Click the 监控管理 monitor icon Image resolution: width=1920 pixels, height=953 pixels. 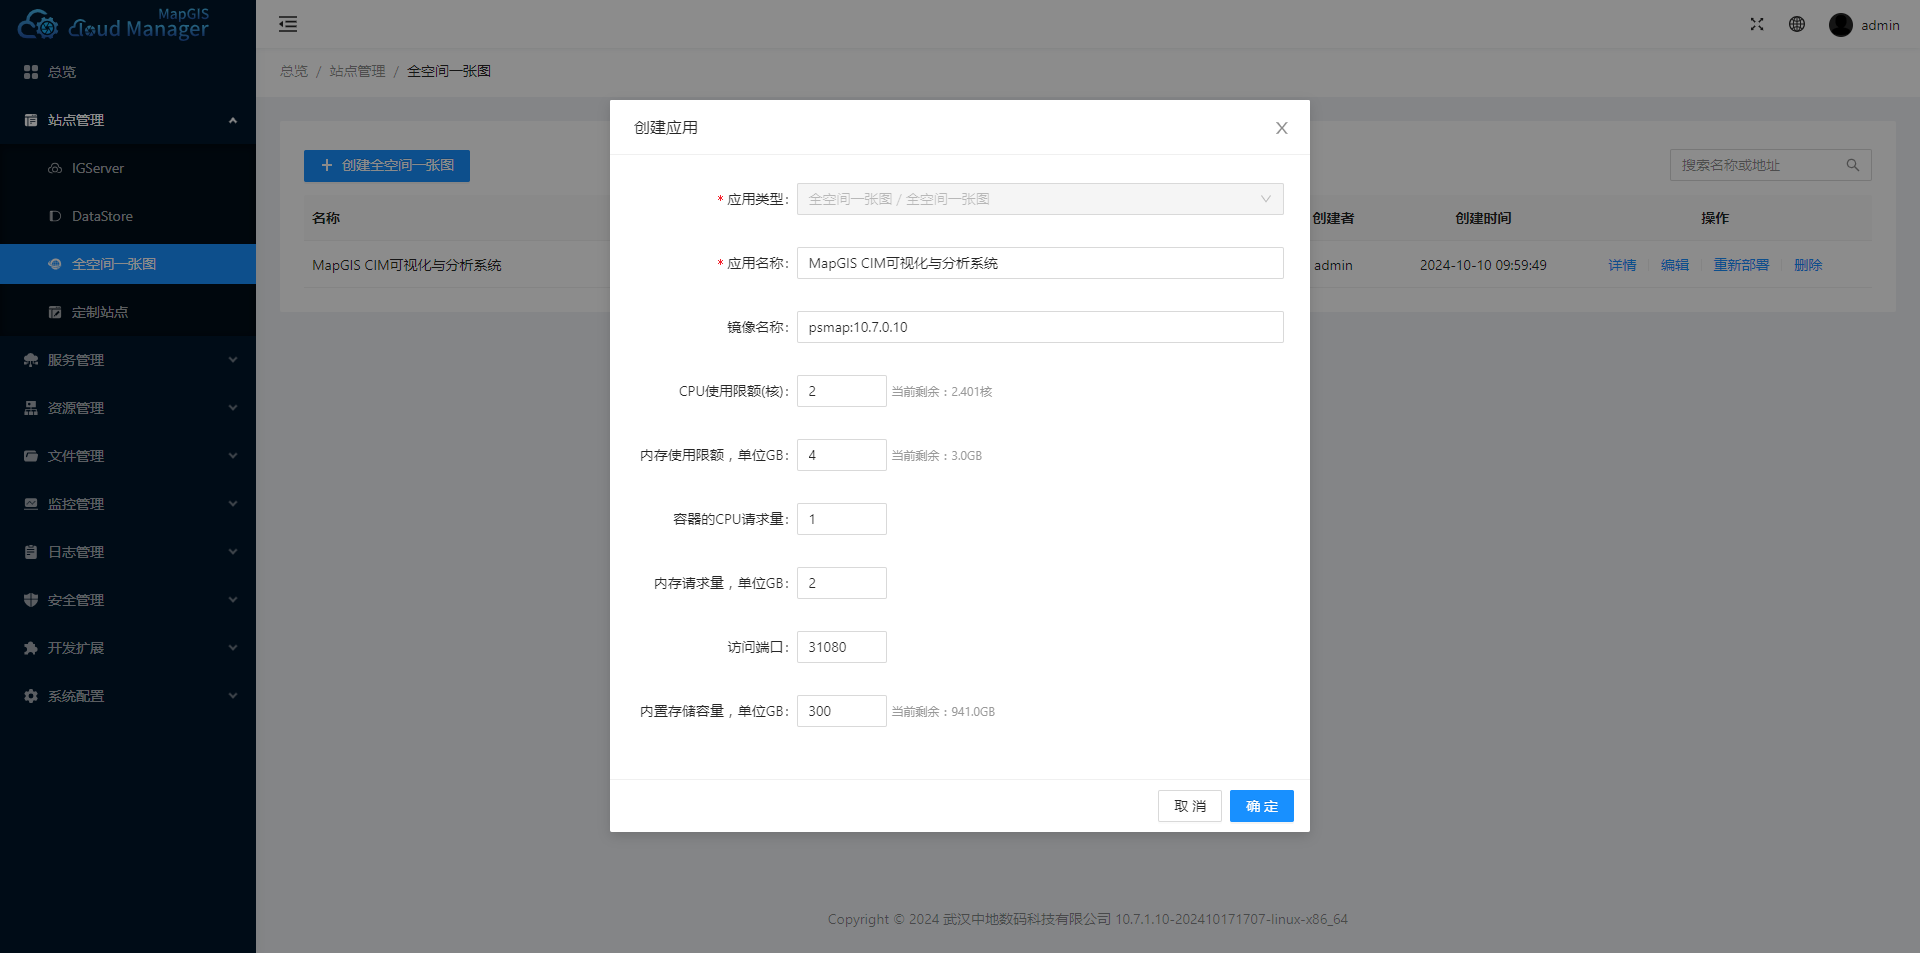click(x=31, y=504)
